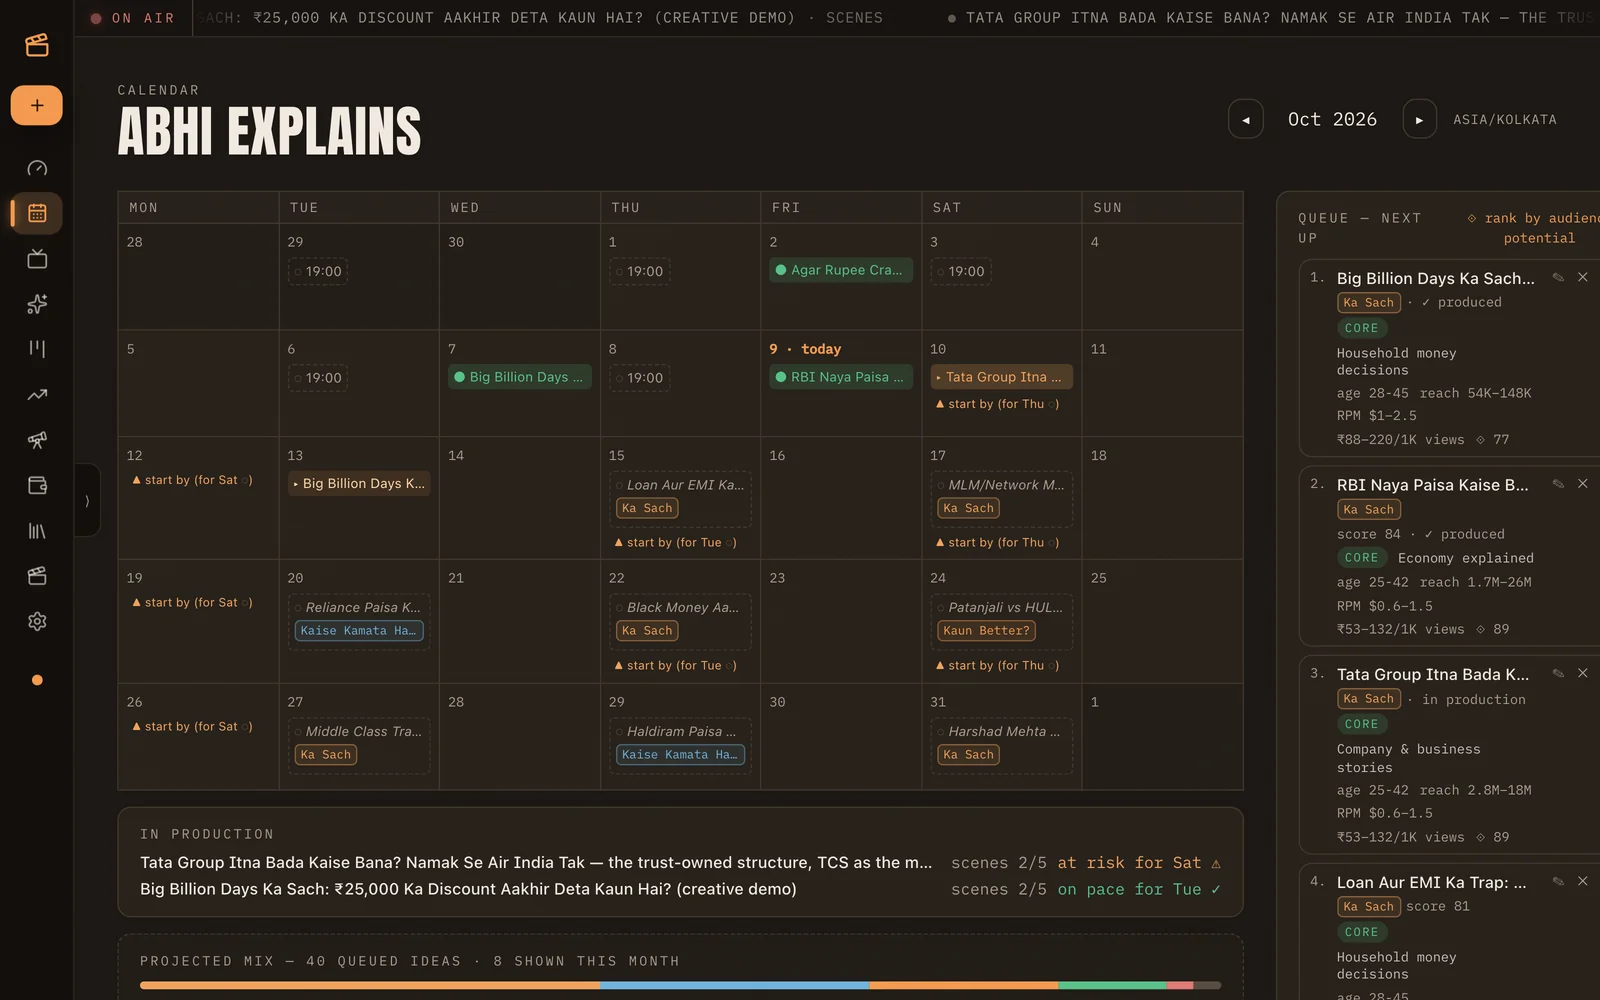1600x1000 pixels.
Task: Select the empty 19:00 slot on Oct 6
Action: [x=318, y=378]
